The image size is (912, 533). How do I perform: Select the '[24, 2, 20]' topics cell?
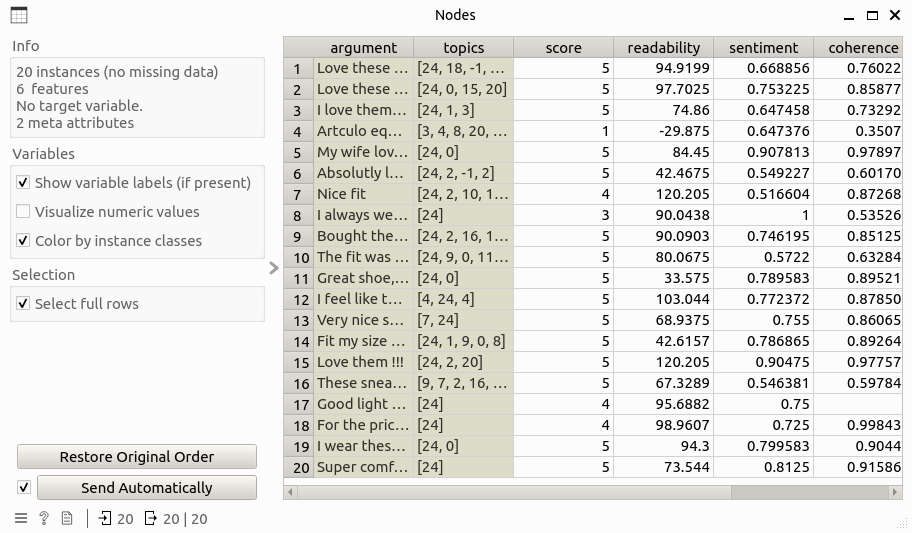point(464,363)
